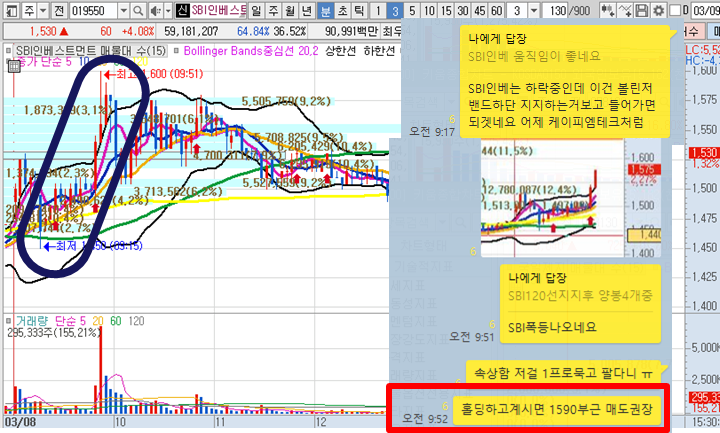Select the 틱 tick chart period
The height and width of the screenshot is (433, 720).
coord(359,10)
